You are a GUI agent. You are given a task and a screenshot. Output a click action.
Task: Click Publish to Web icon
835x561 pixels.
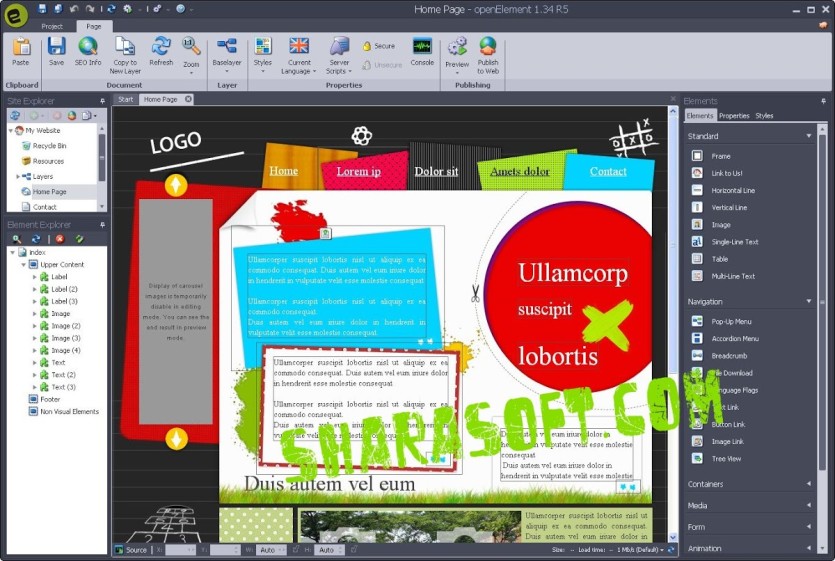click(487, 46)
